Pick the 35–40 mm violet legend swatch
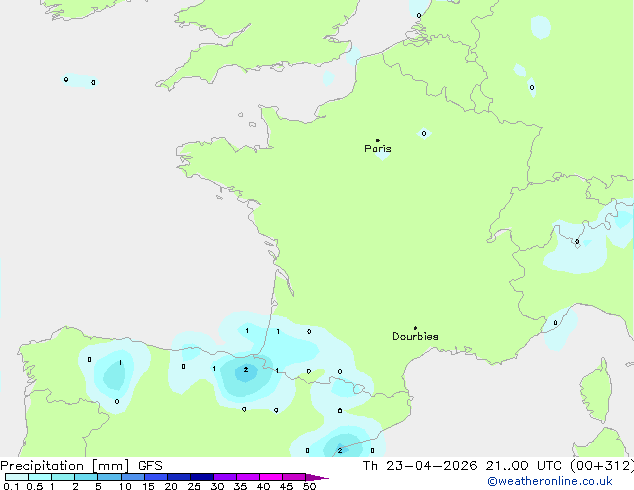The image size is (634, 490). (248, 477)
